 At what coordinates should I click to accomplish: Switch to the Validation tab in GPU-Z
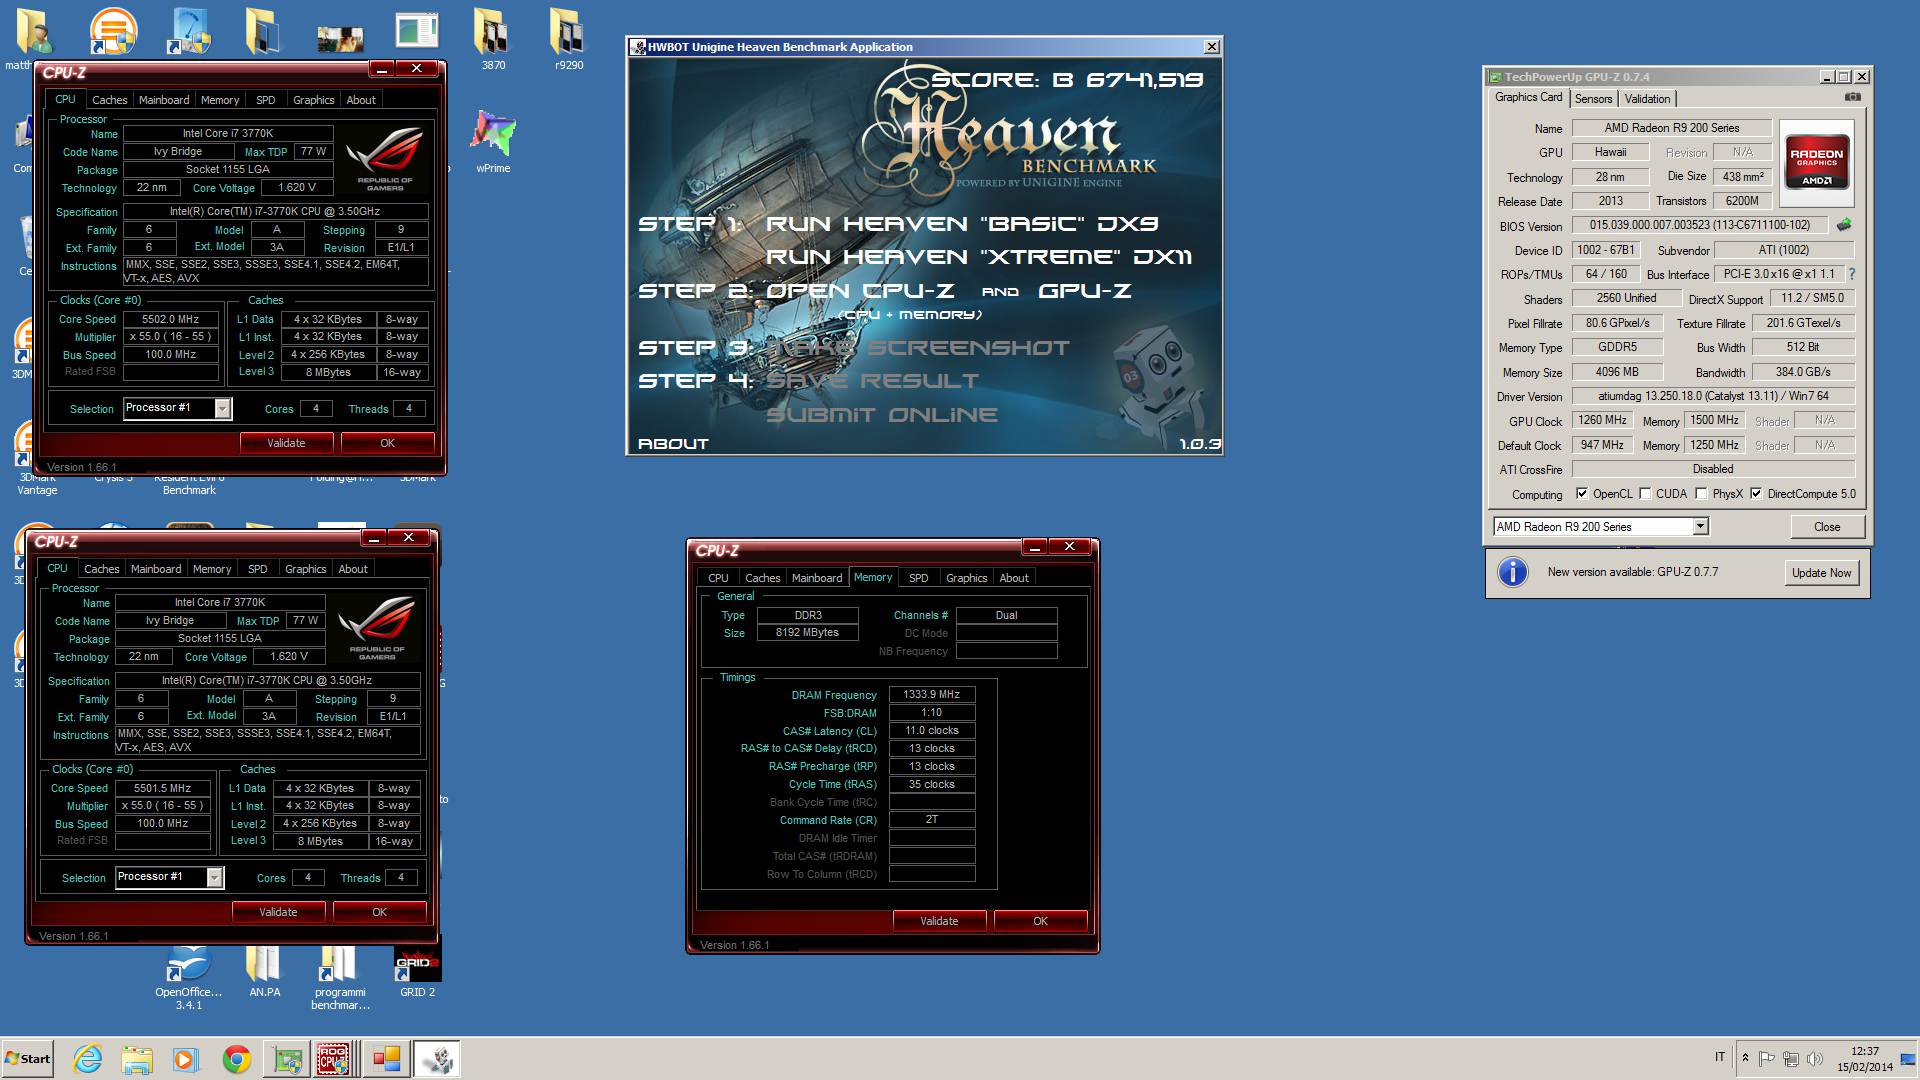(x=1647, y=98)
